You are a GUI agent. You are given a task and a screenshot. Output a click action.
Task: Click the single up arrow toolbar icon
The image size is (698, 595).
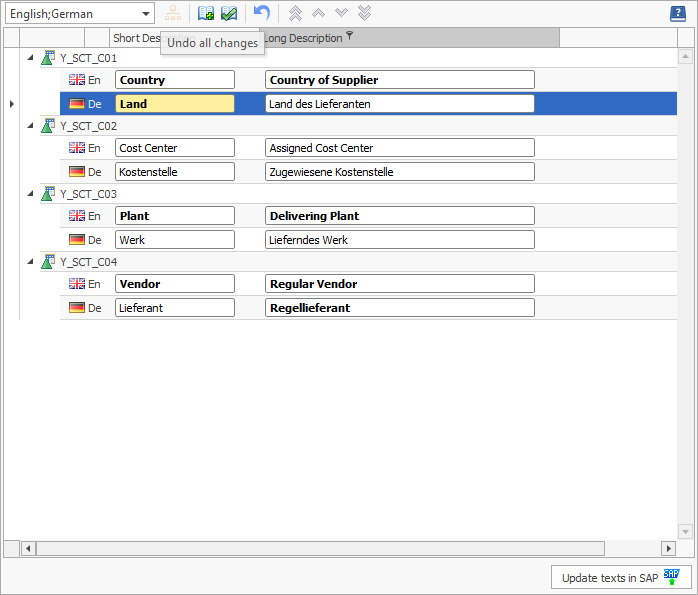(x=318, y=13)
